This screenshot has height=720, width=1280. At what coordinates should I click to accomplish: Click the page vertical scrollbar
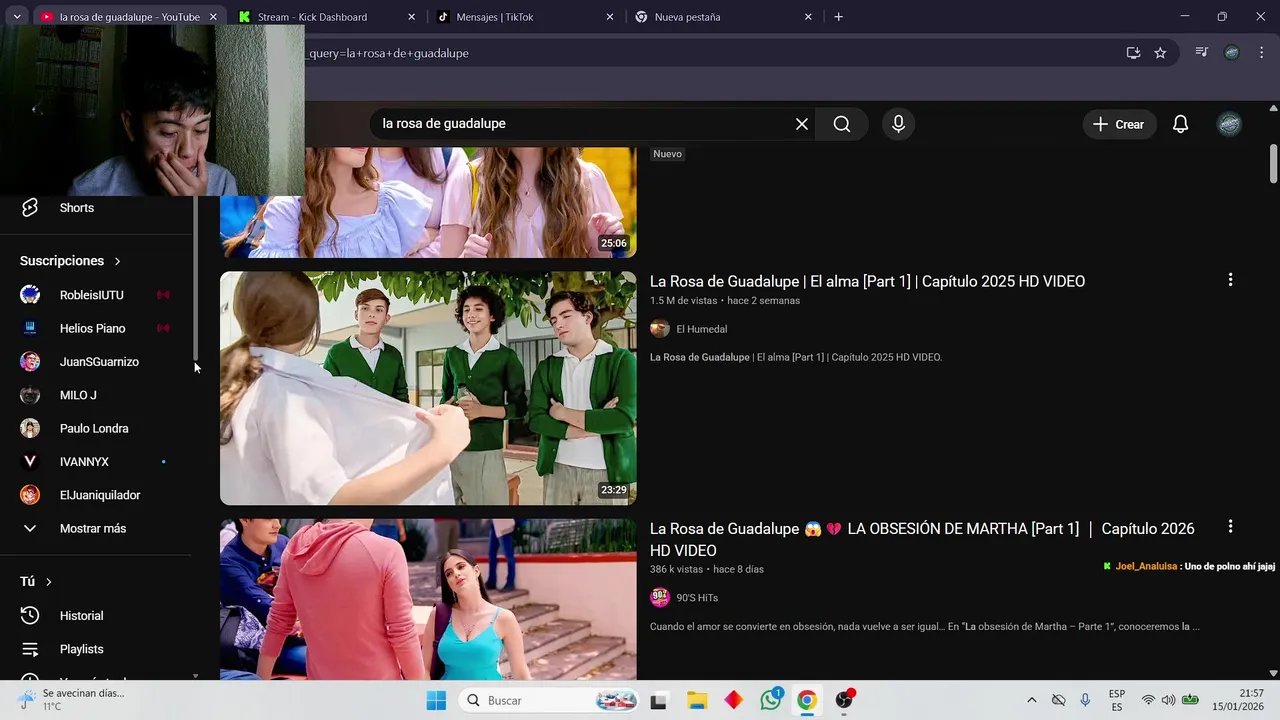click(1273, 164)
